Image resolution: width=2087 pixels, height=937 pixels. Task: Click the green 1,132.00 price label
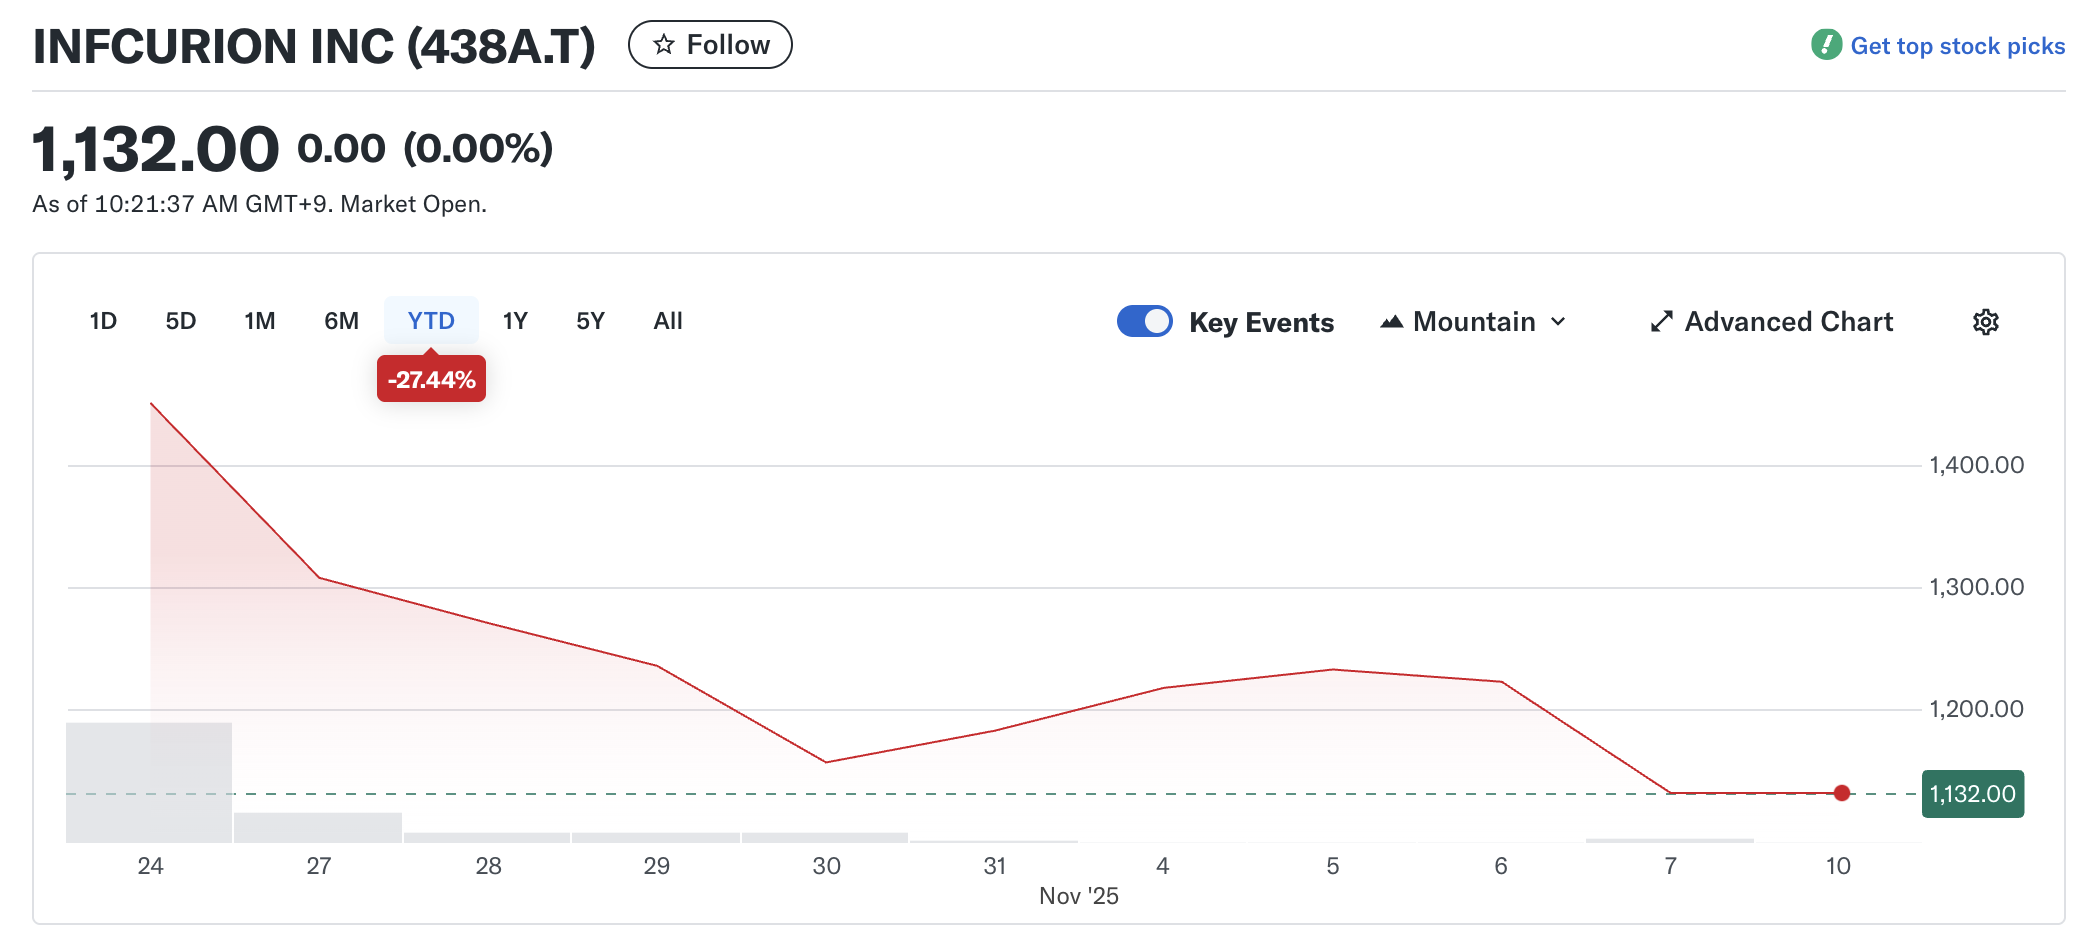click(x=1972, y=794)
